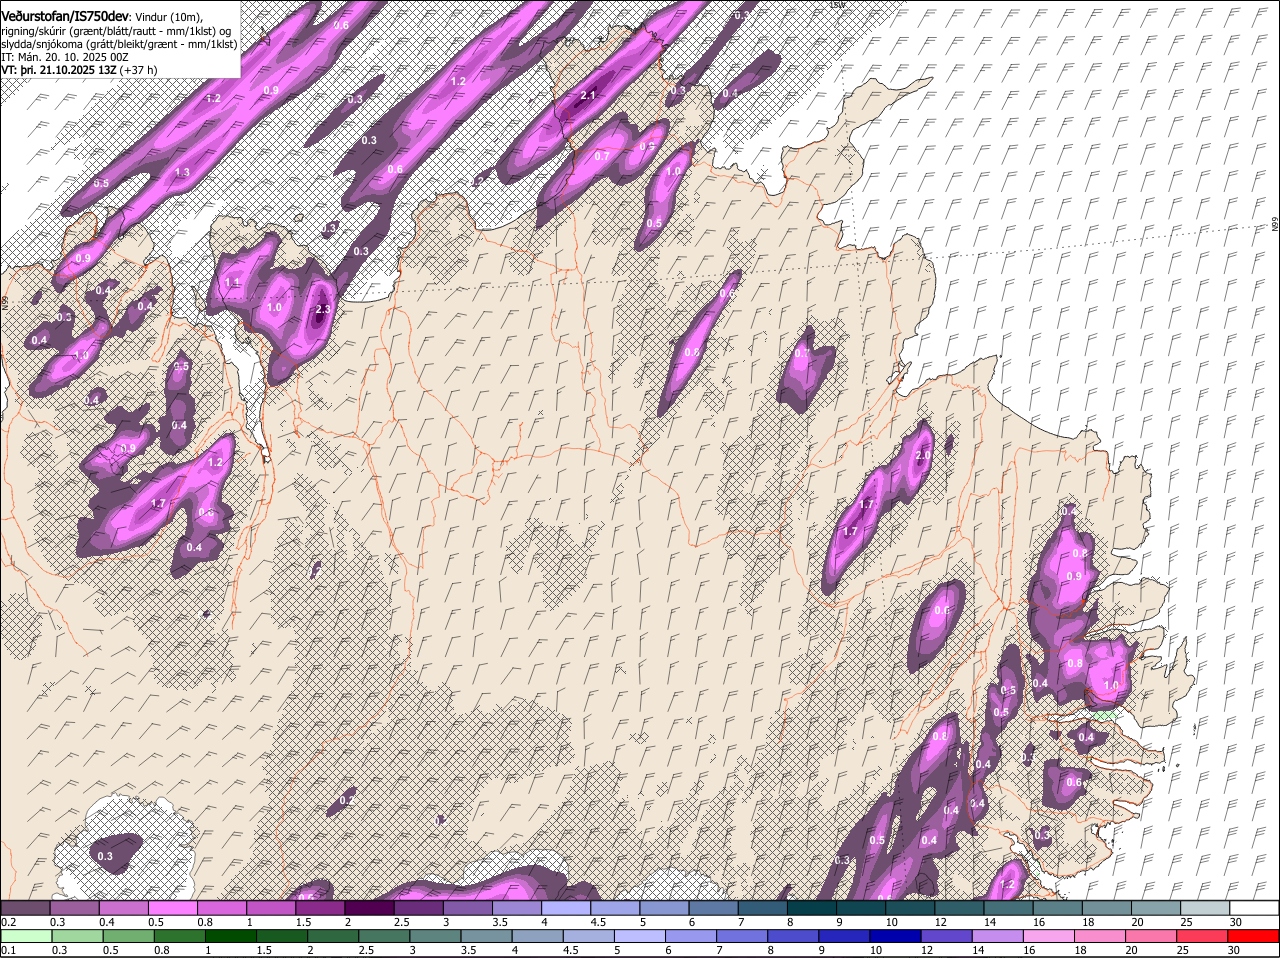Click upper scale swatch between 18 and 20
This screenshot has height=958, width=1280.
click(x=1107, y=908)
